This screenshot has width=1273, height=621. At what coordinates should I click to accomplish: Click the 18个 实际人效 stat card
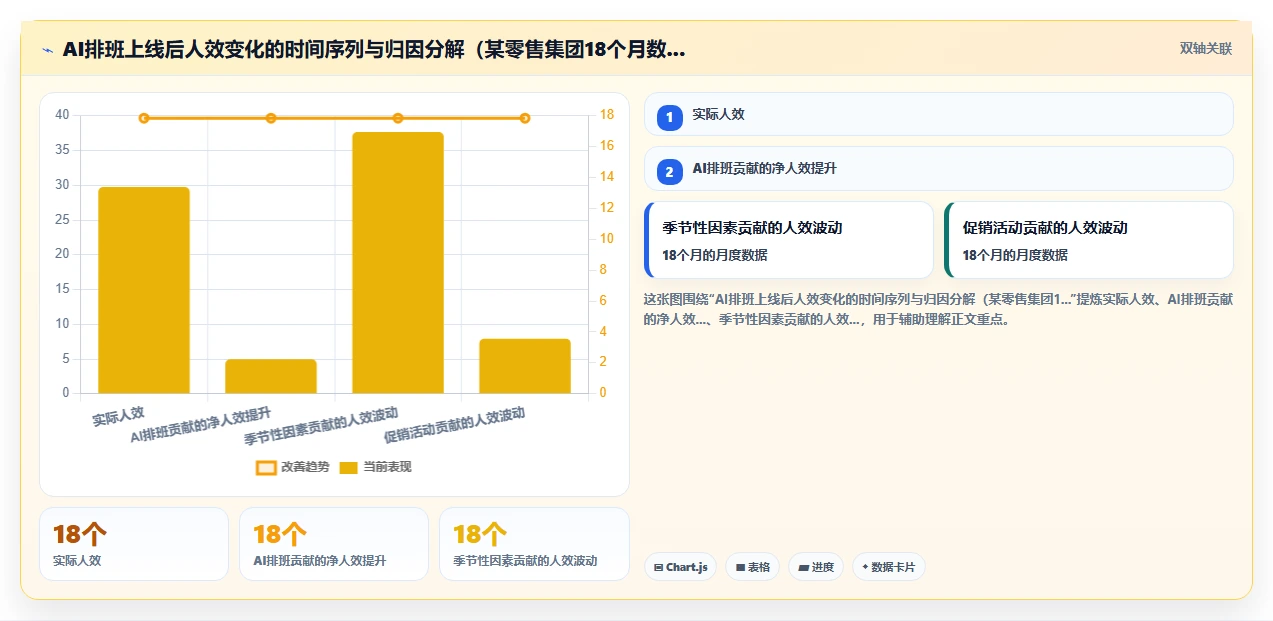coord(134,544)
